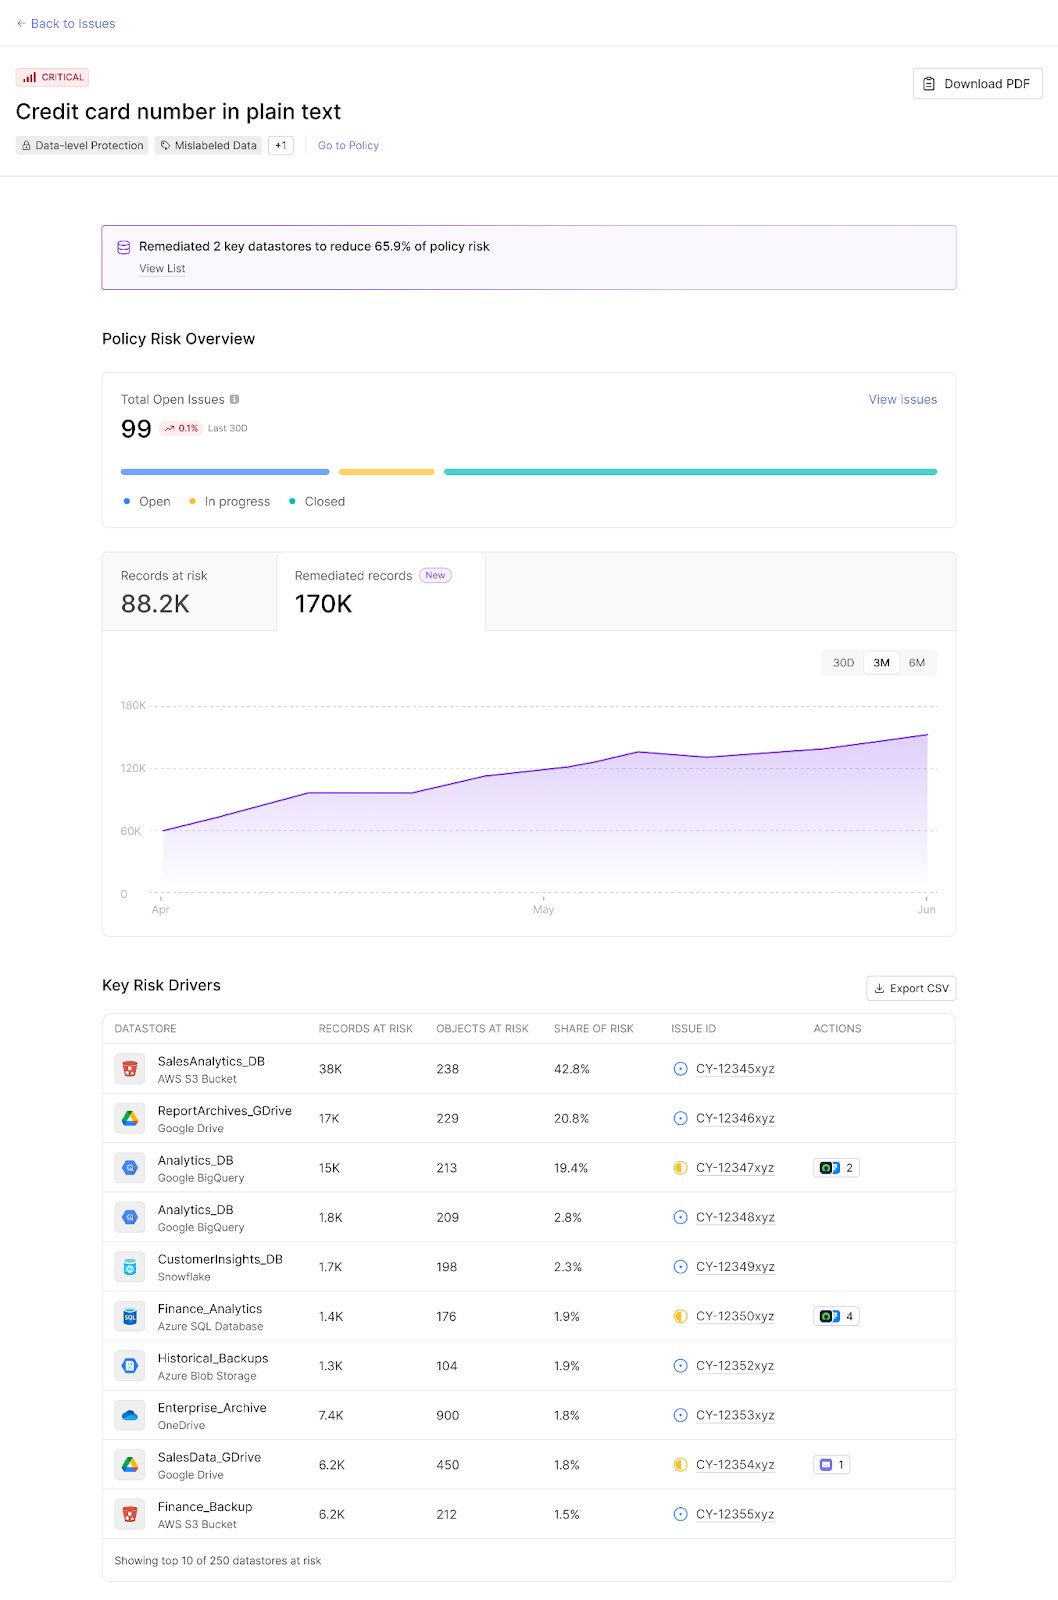
Task: Click the teal Closed bar segment
Action: 690,472
